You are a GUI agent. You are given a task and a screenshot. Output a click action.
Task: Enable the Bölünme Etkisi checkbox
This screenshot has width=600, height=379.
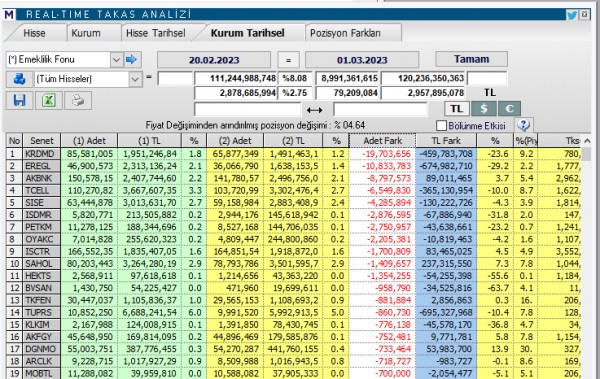click(x=442, y=125)
